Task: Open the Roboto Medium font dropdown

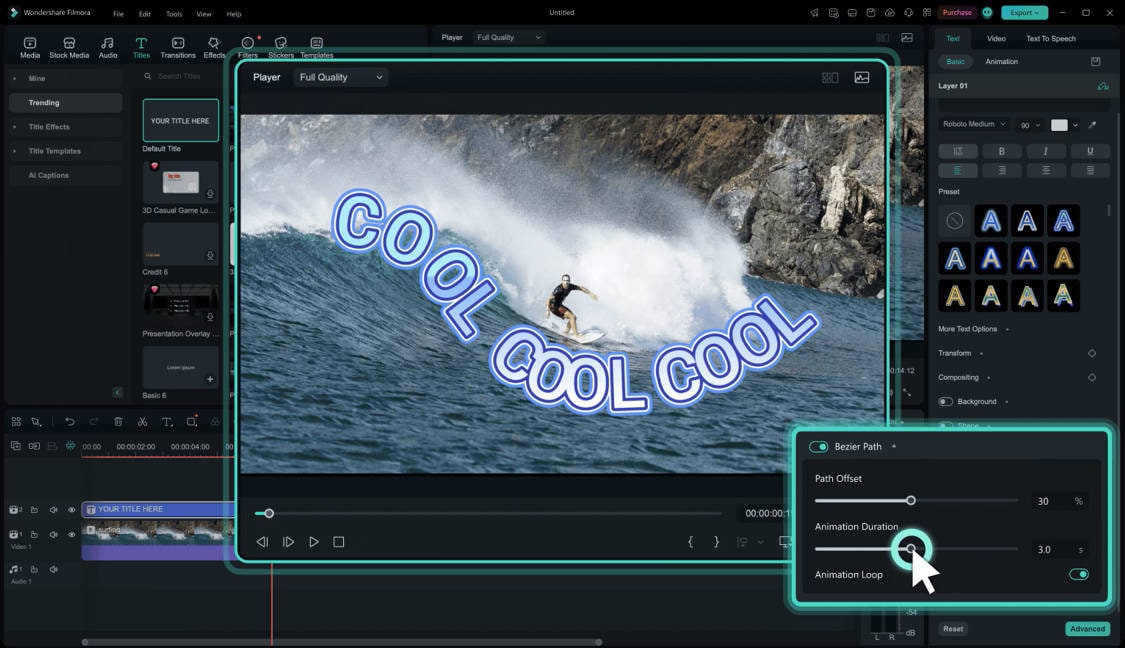Action: coord(974,124)
